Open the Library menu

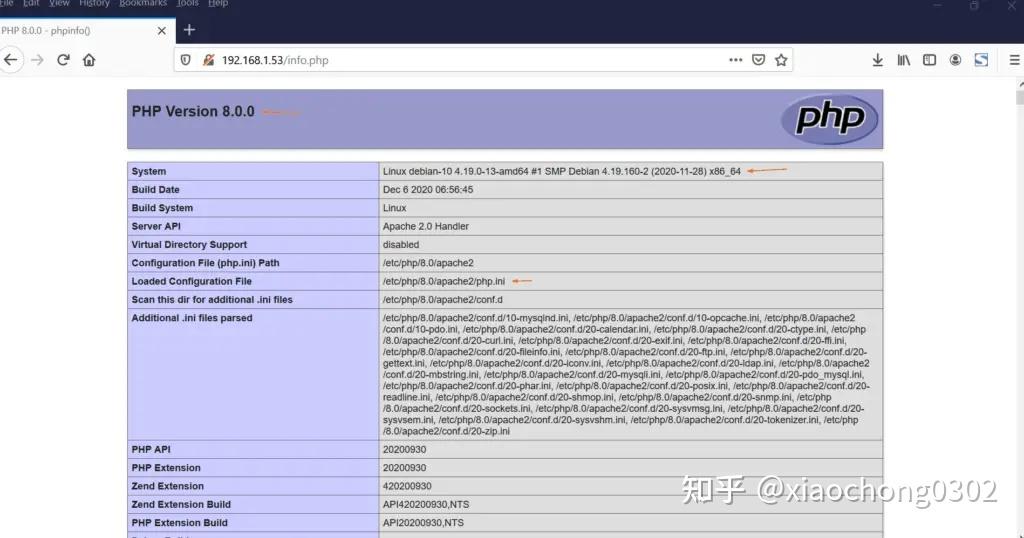coord(904,60)
